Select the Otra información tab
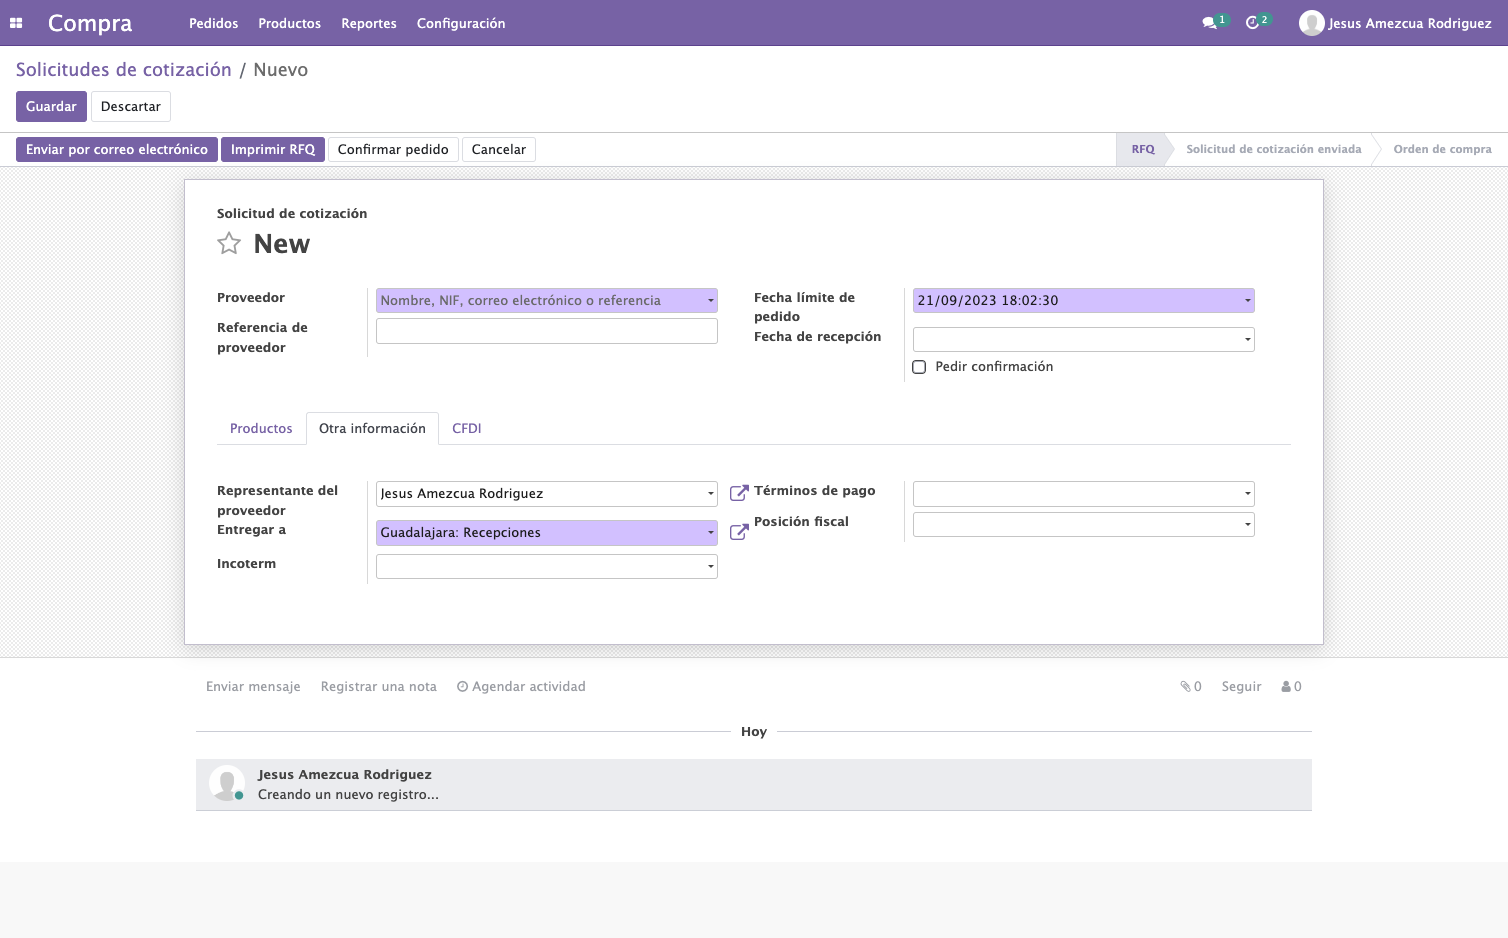 click(x=372, y=428)
